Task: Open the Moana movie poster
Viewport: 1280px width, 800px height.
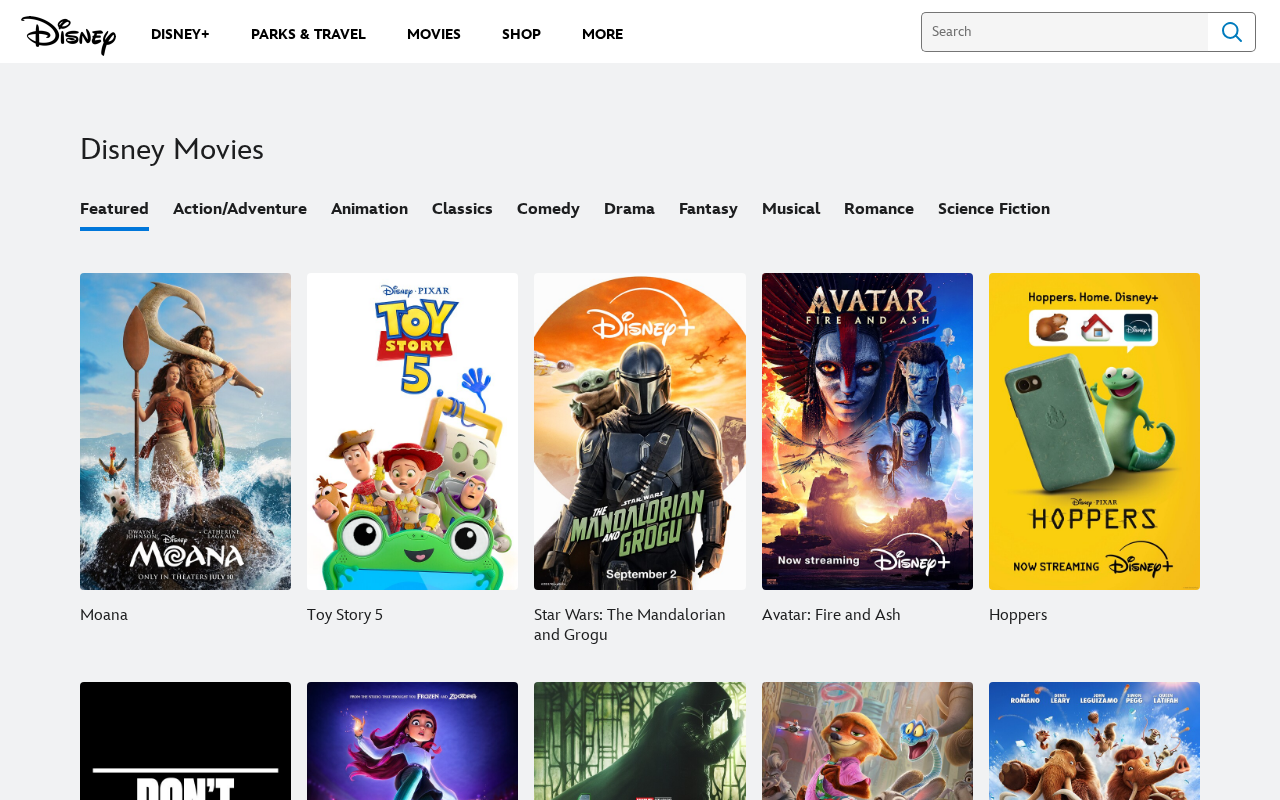Action: (x=185, y=431)
